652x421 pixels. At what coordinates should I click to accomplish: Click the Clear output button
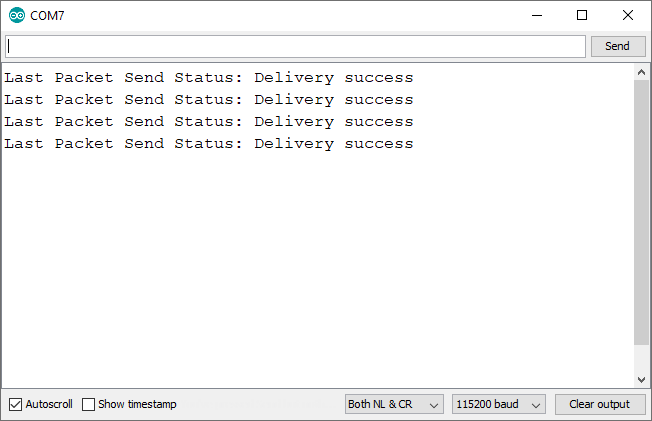pyautogui.click(x=600, y=404)
